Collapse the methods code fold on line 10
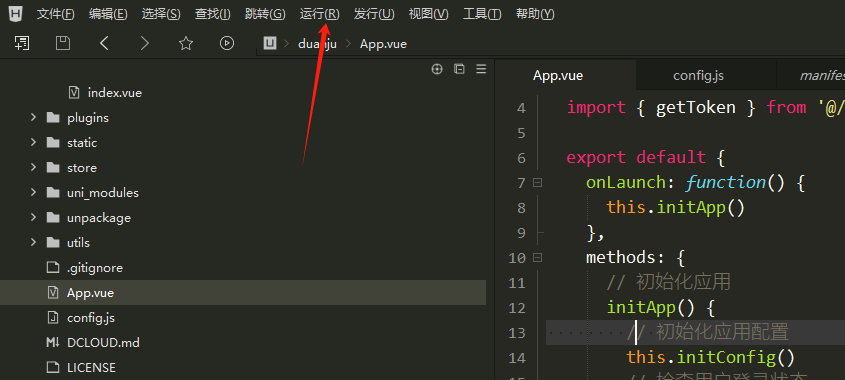 (x=537, y=258)
